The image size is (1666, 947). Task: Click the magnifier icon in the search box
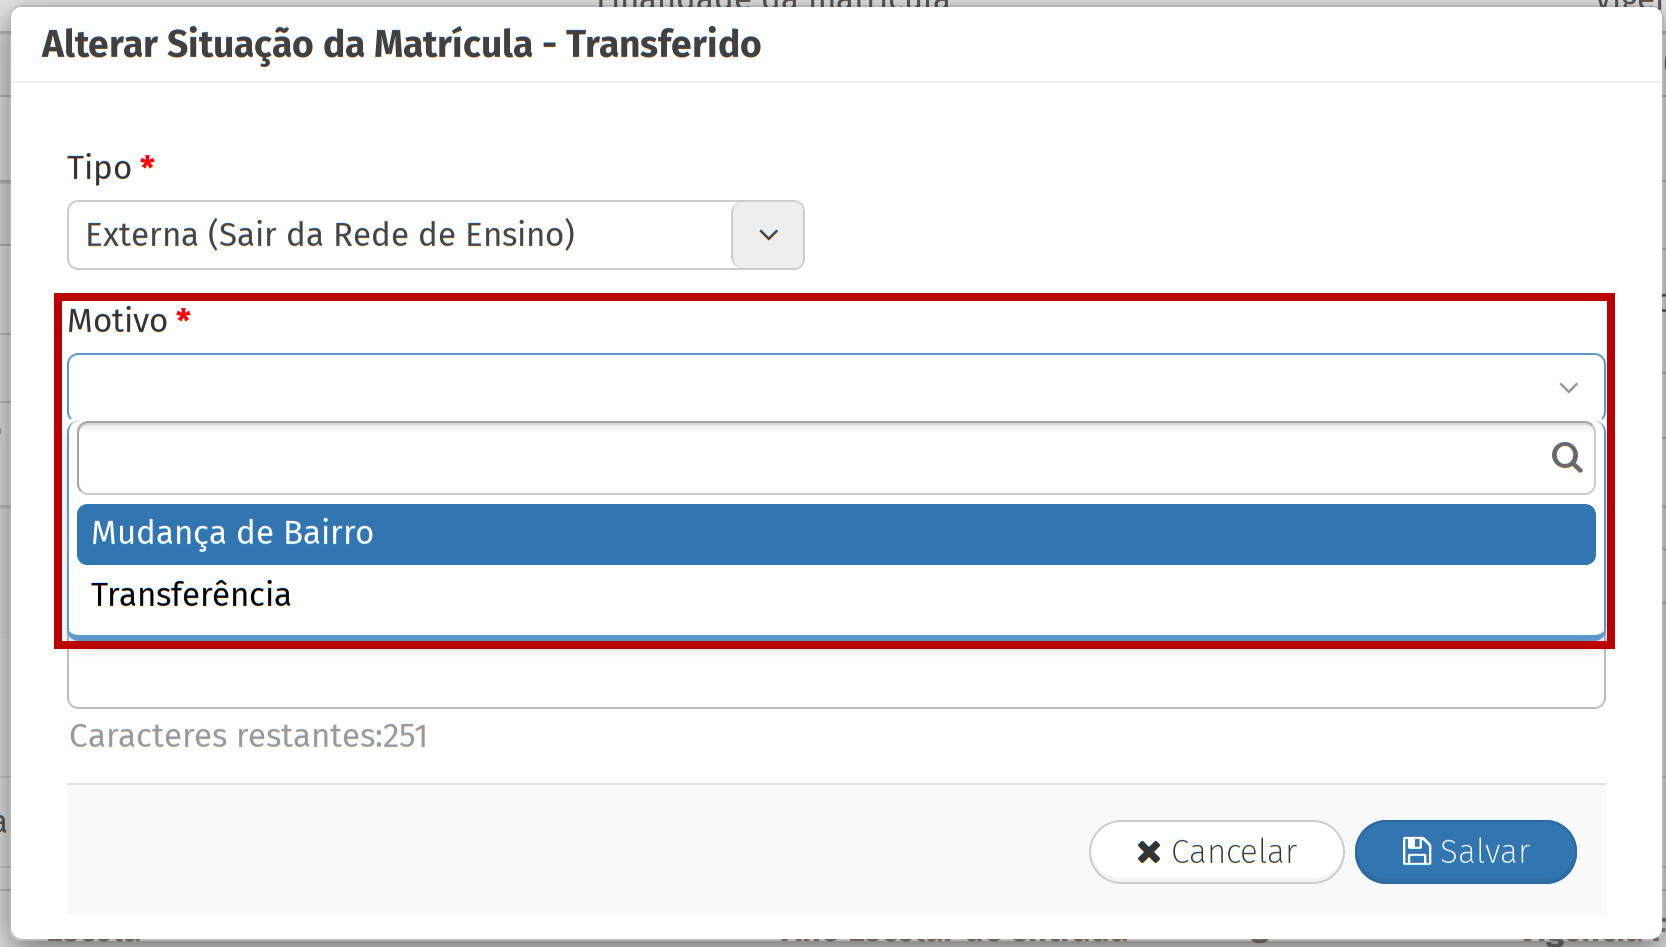click(x=1566, y=458)
